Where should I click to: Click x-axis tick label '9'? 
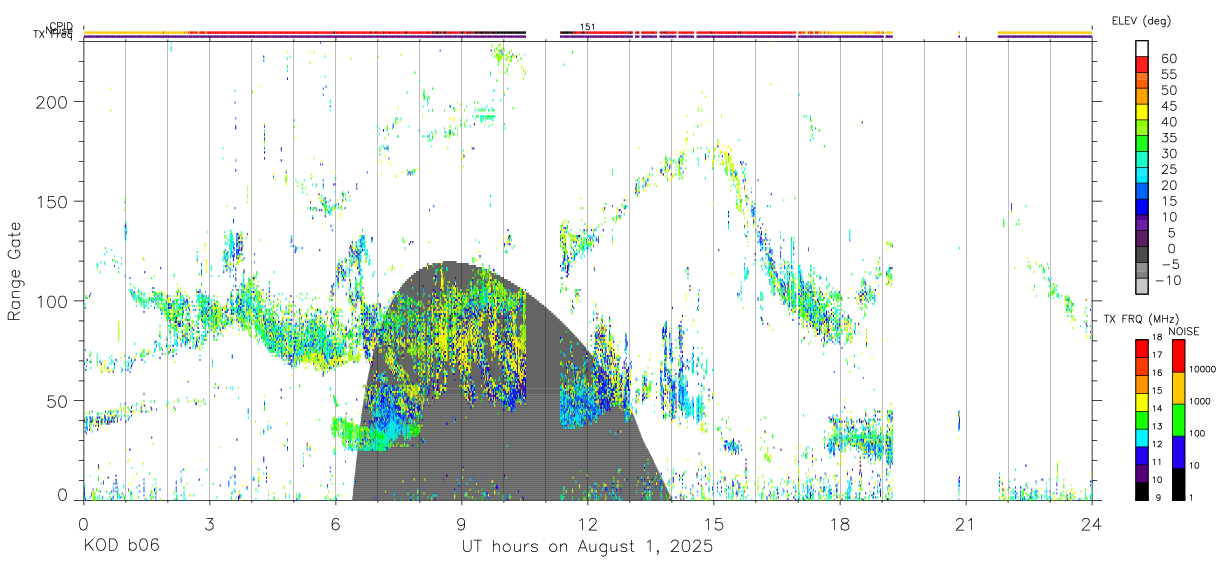coord(461,523)
